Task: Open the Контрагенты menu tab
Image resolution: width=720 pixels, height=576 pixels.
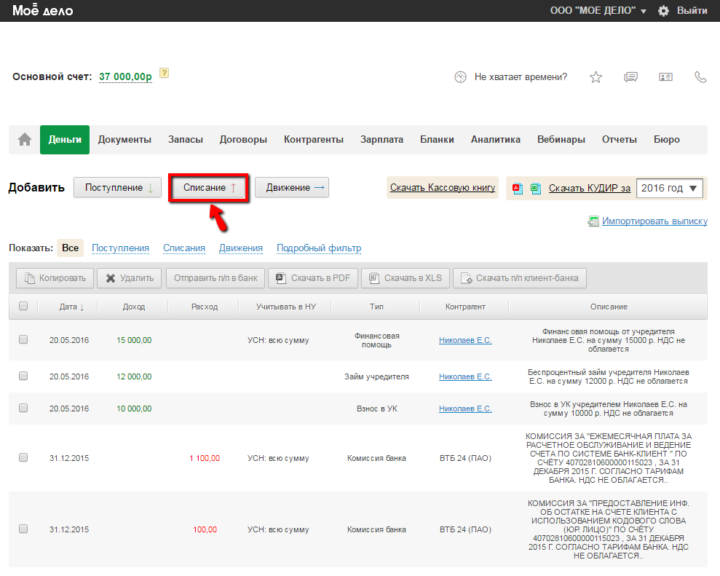Action: pyautogui.click(x=313, y=140)
